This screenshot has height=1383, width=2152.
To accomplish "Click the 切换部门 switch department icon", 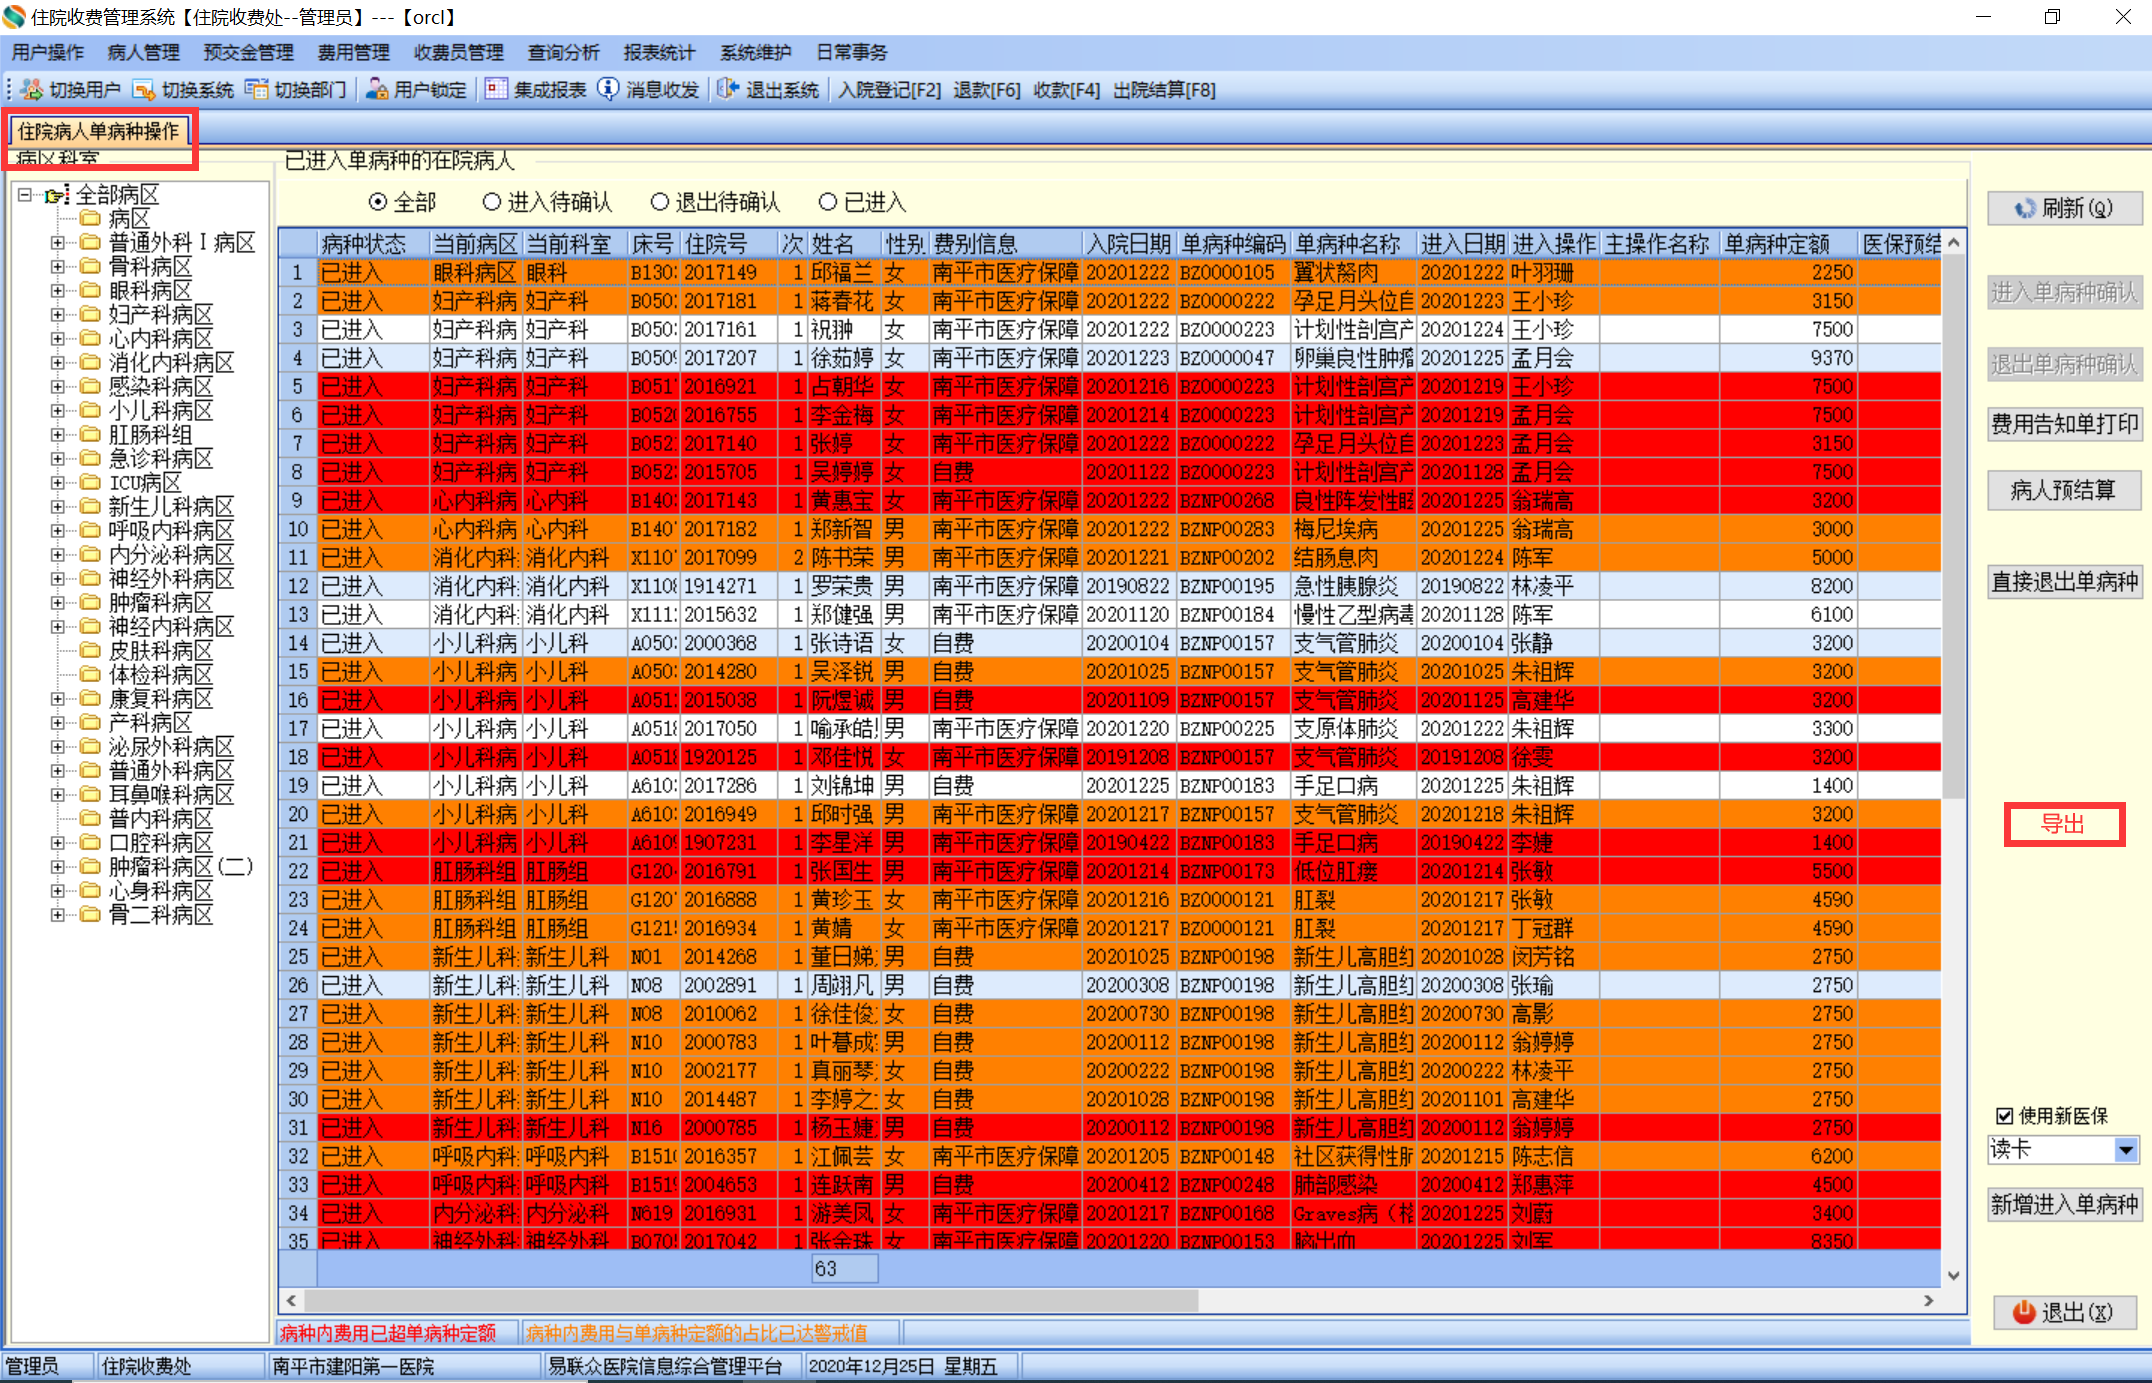I will coord(257,90).
